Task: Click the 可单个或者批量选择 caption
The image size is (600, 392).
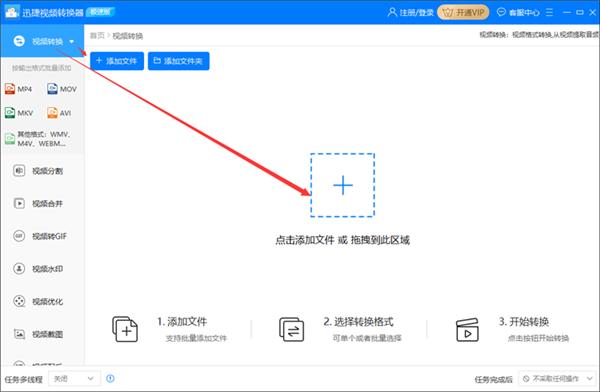Action: (367, 338)
